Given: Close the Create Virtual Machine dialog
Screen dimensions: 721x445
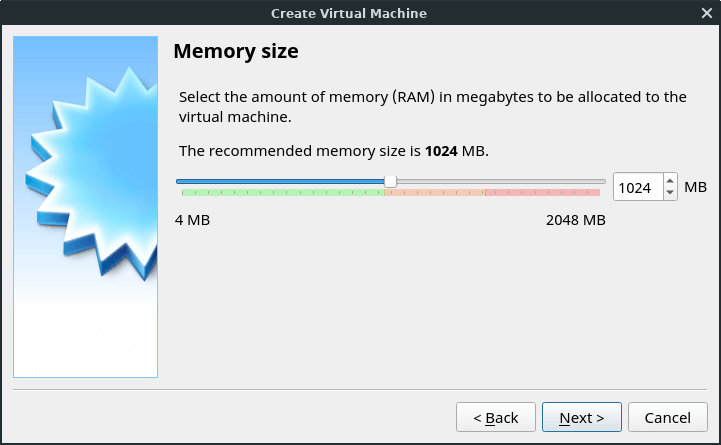Looking at the screenshot, I should 705,12.
